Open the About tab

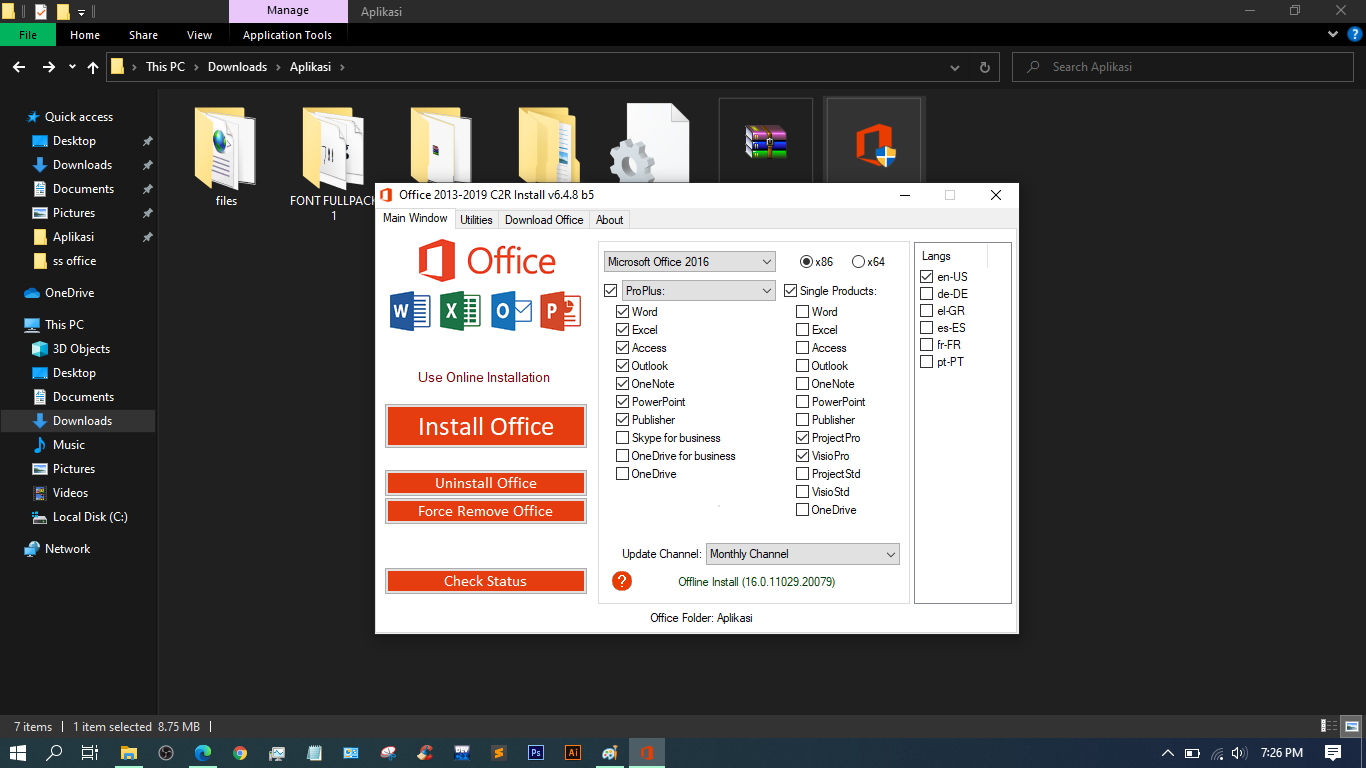pyautogui.click(x=610, y=220)
